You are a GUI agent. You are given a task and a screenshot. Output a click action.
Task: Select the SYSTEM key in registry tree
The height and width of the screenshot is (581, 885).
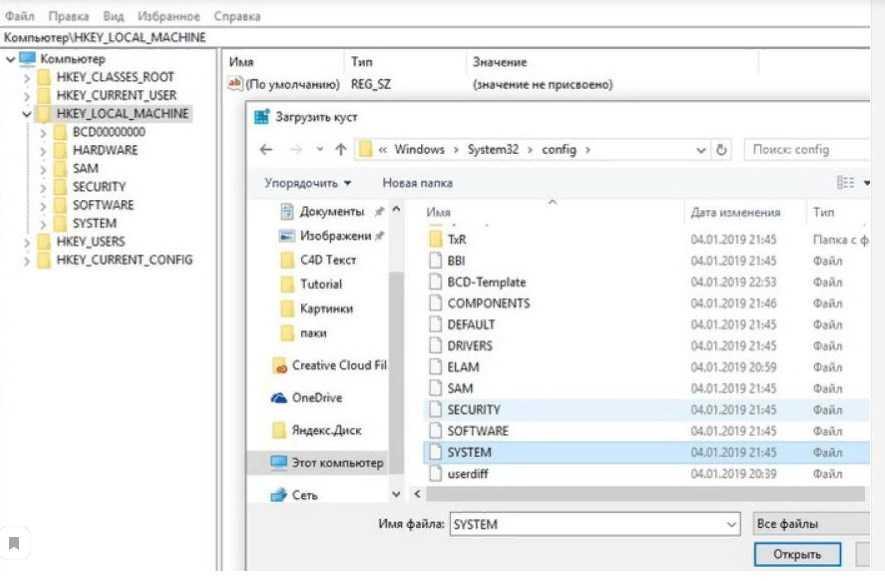click(94, 224)
